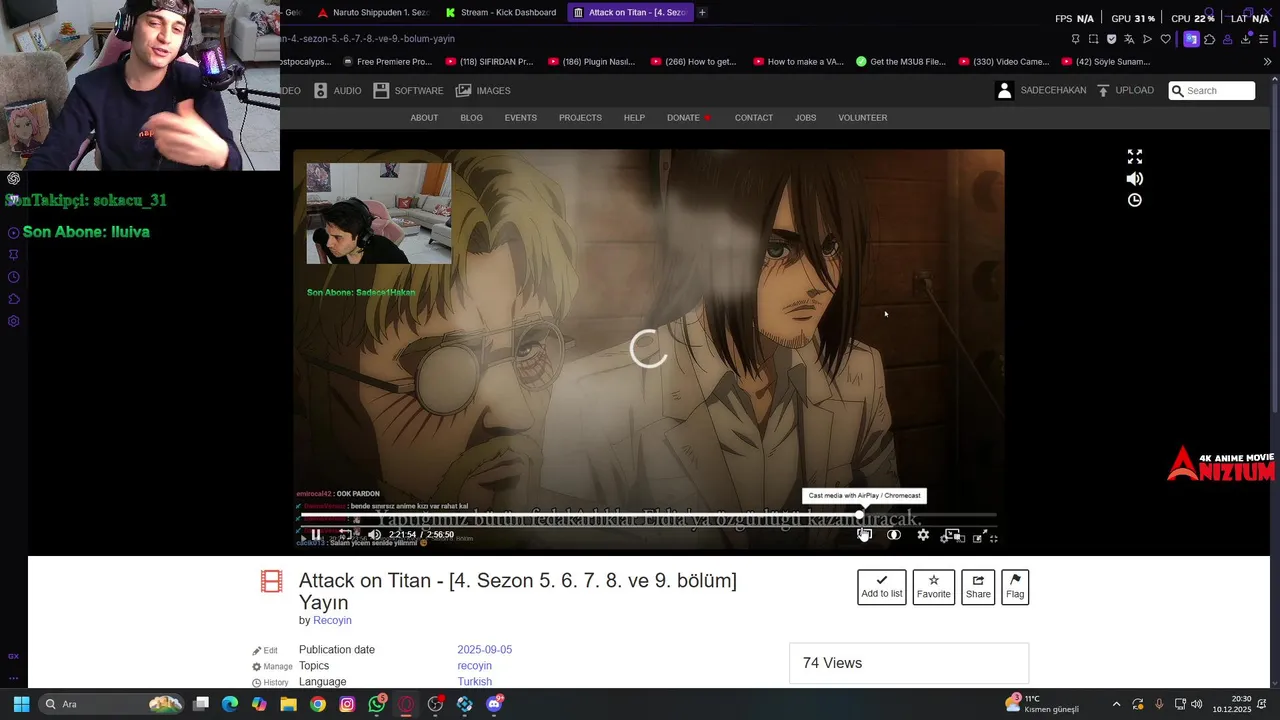
Task: Click the 2025-09-05 publication date link
Action: click(x=484, y=650)
